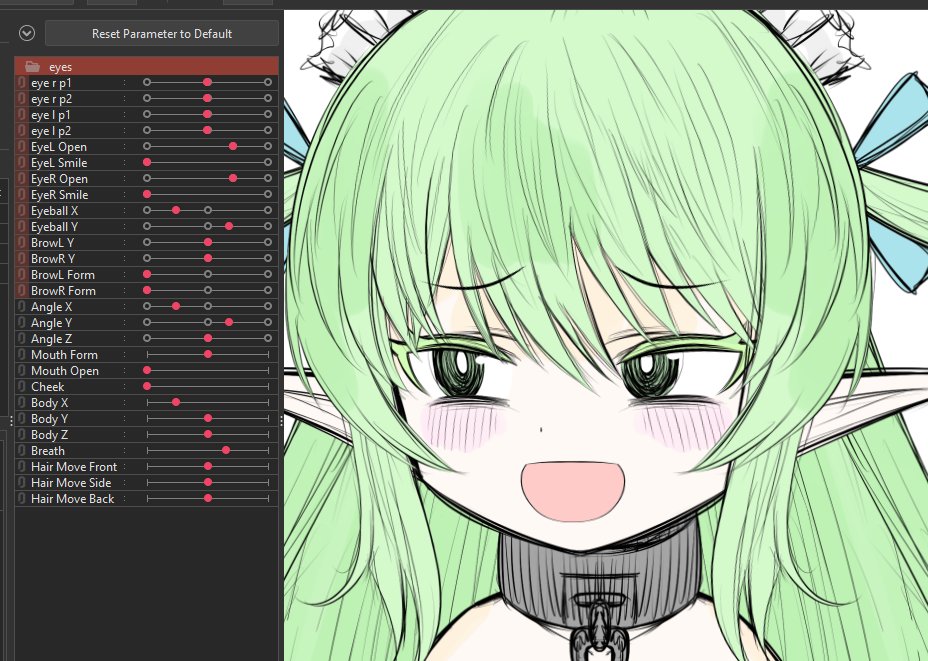The image size is (928, 661).
Task: Click the right end key point of eye r p1
Action: (x=268, y=82)
